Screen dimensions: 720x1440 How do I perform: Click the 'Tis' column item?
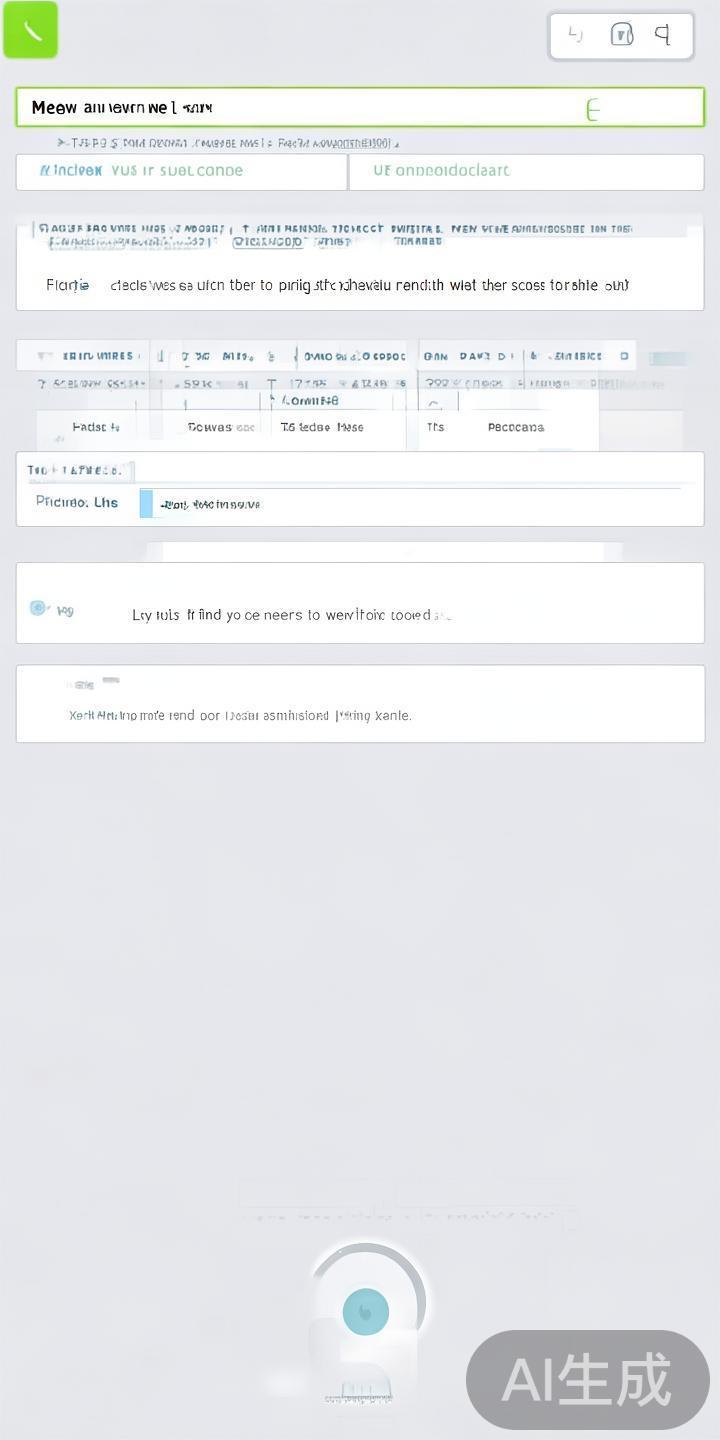click(435, 427)
